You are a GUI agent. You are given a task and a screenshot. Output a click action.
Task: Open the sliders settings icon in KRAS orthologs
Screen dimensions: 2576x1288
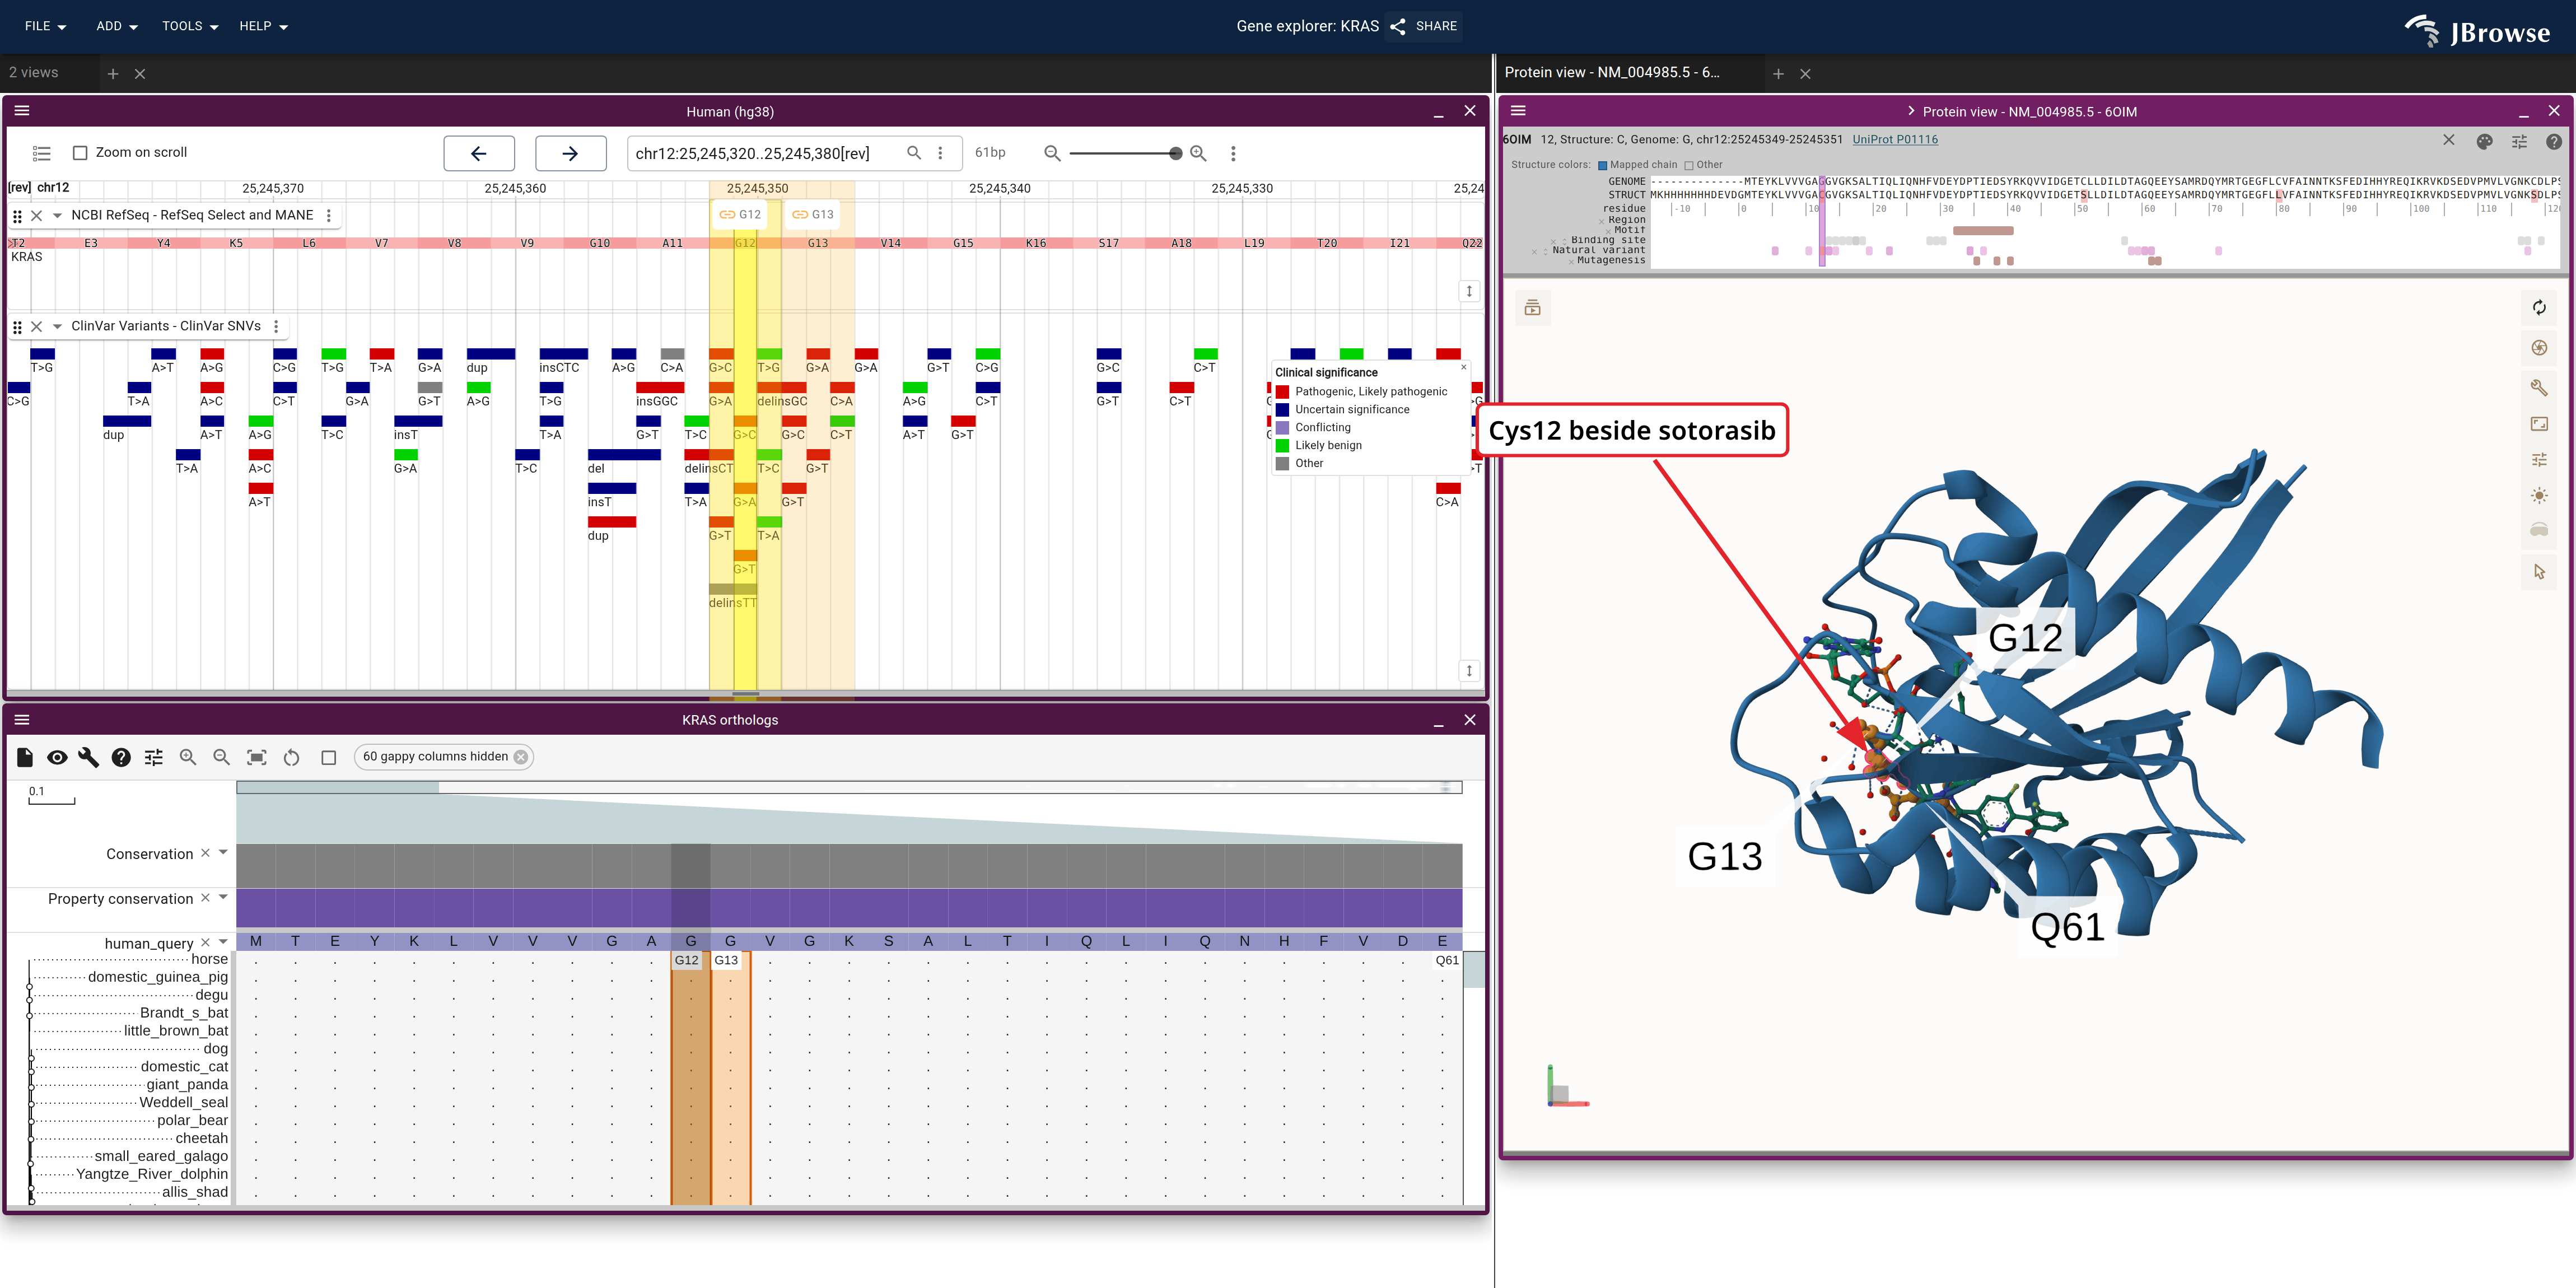[153, 757]
